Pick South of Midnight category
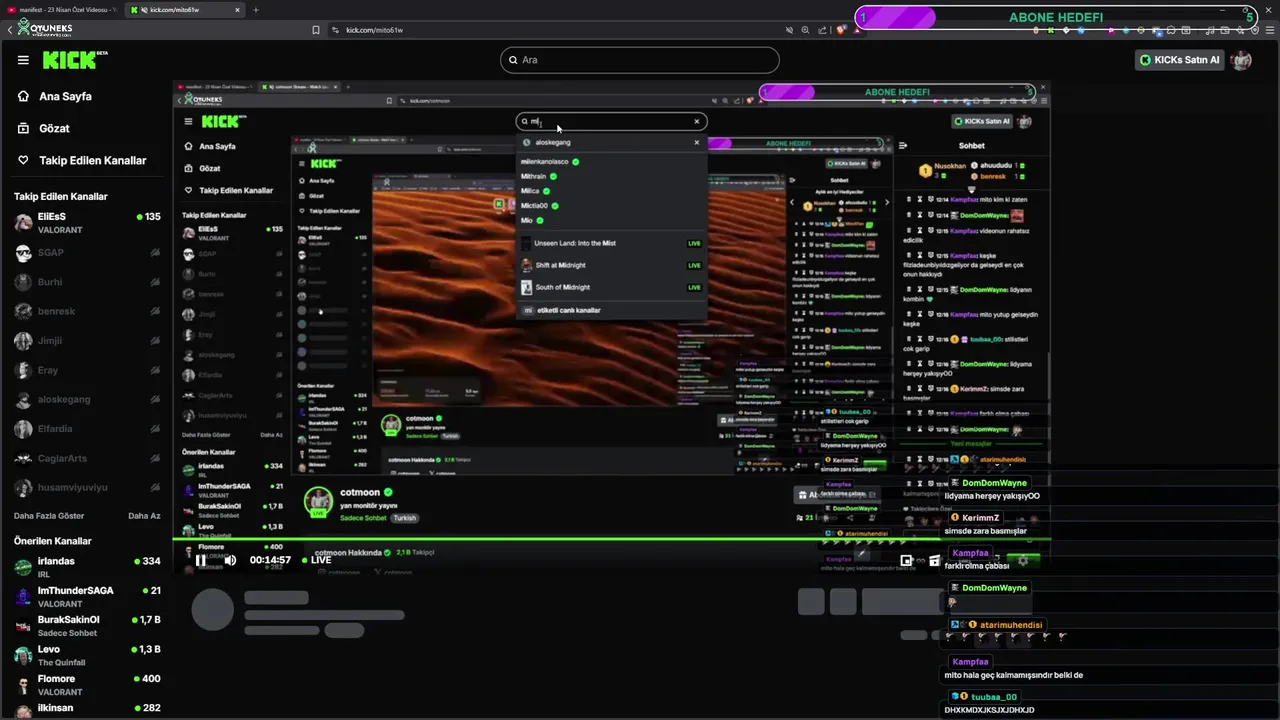1280x720 pixels. tap(611, 287)
